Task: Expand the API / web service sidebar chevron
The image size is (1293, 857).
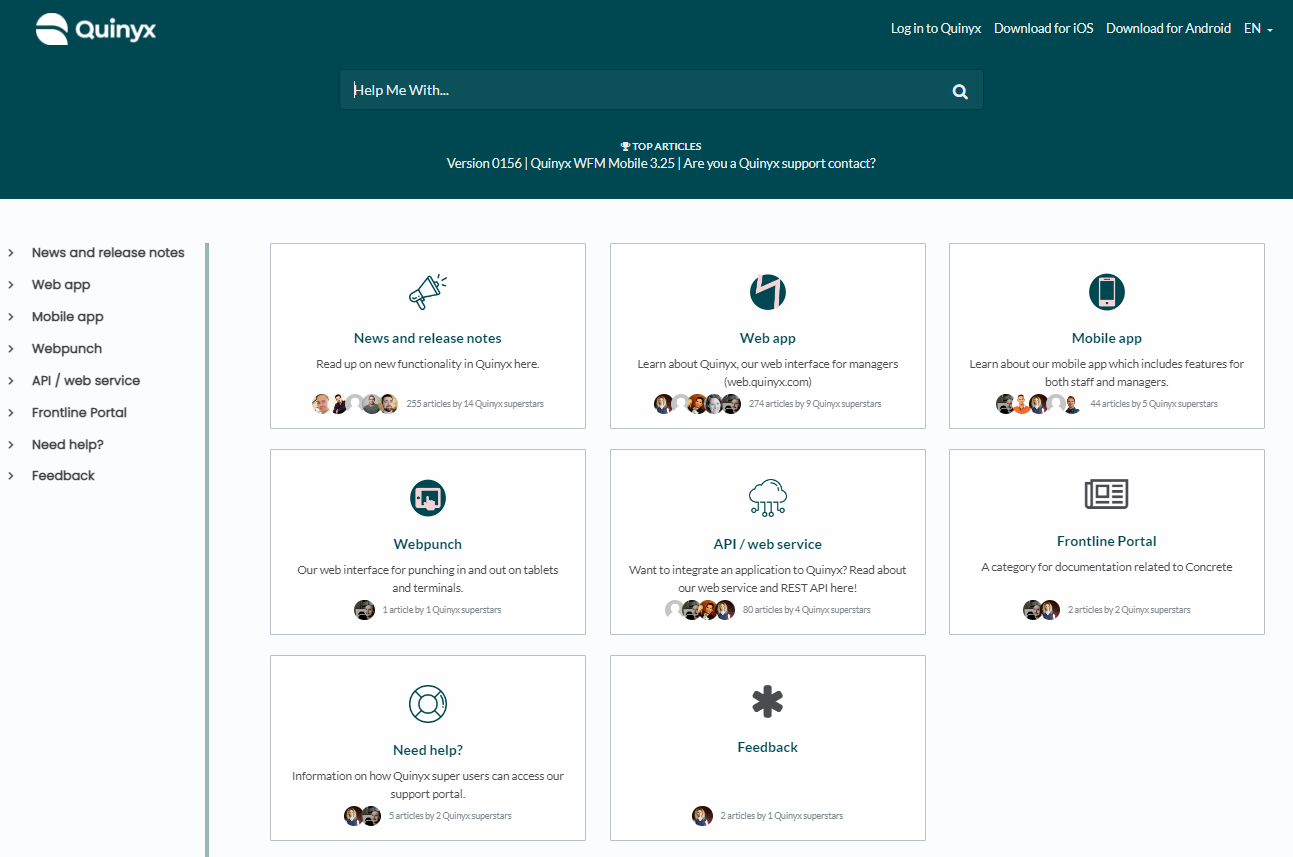Action: (x=11, y=381)
